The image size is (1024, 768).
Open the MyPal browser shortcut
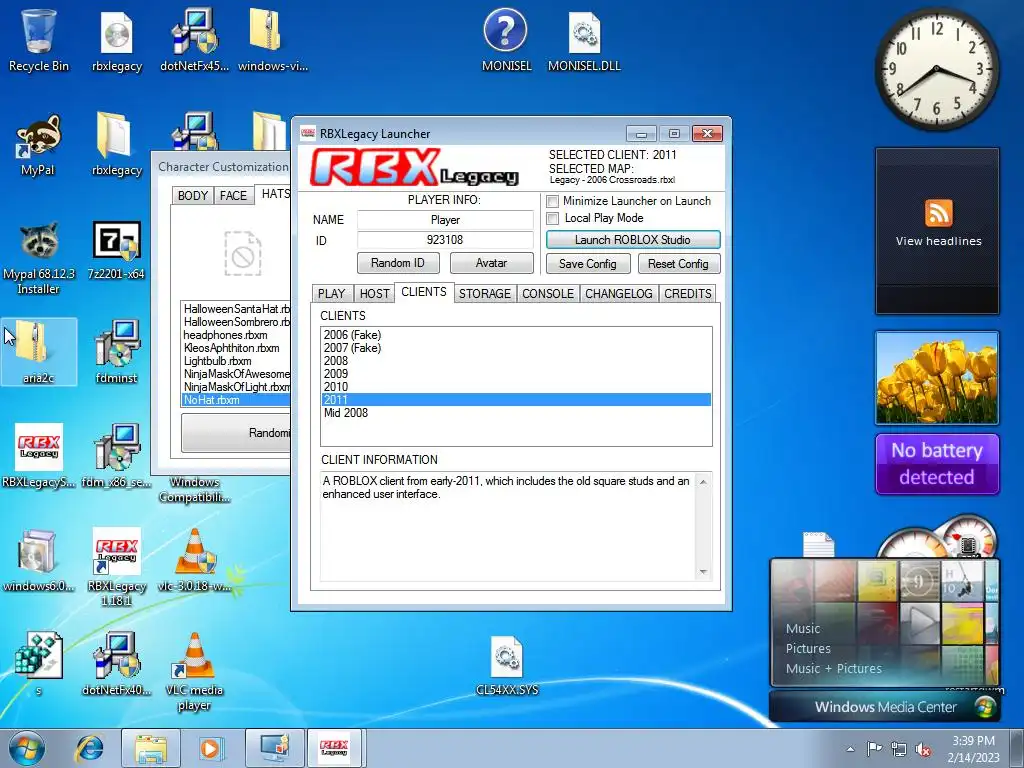pos(38,145)
